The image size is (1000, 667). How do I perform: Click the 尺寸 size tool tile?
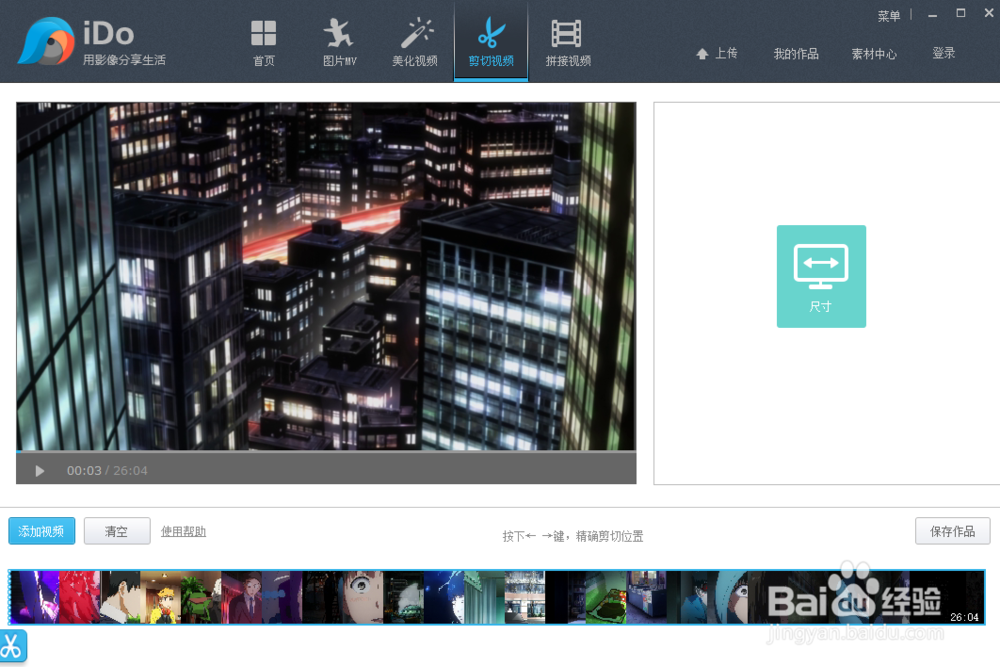tap(821, 276)
